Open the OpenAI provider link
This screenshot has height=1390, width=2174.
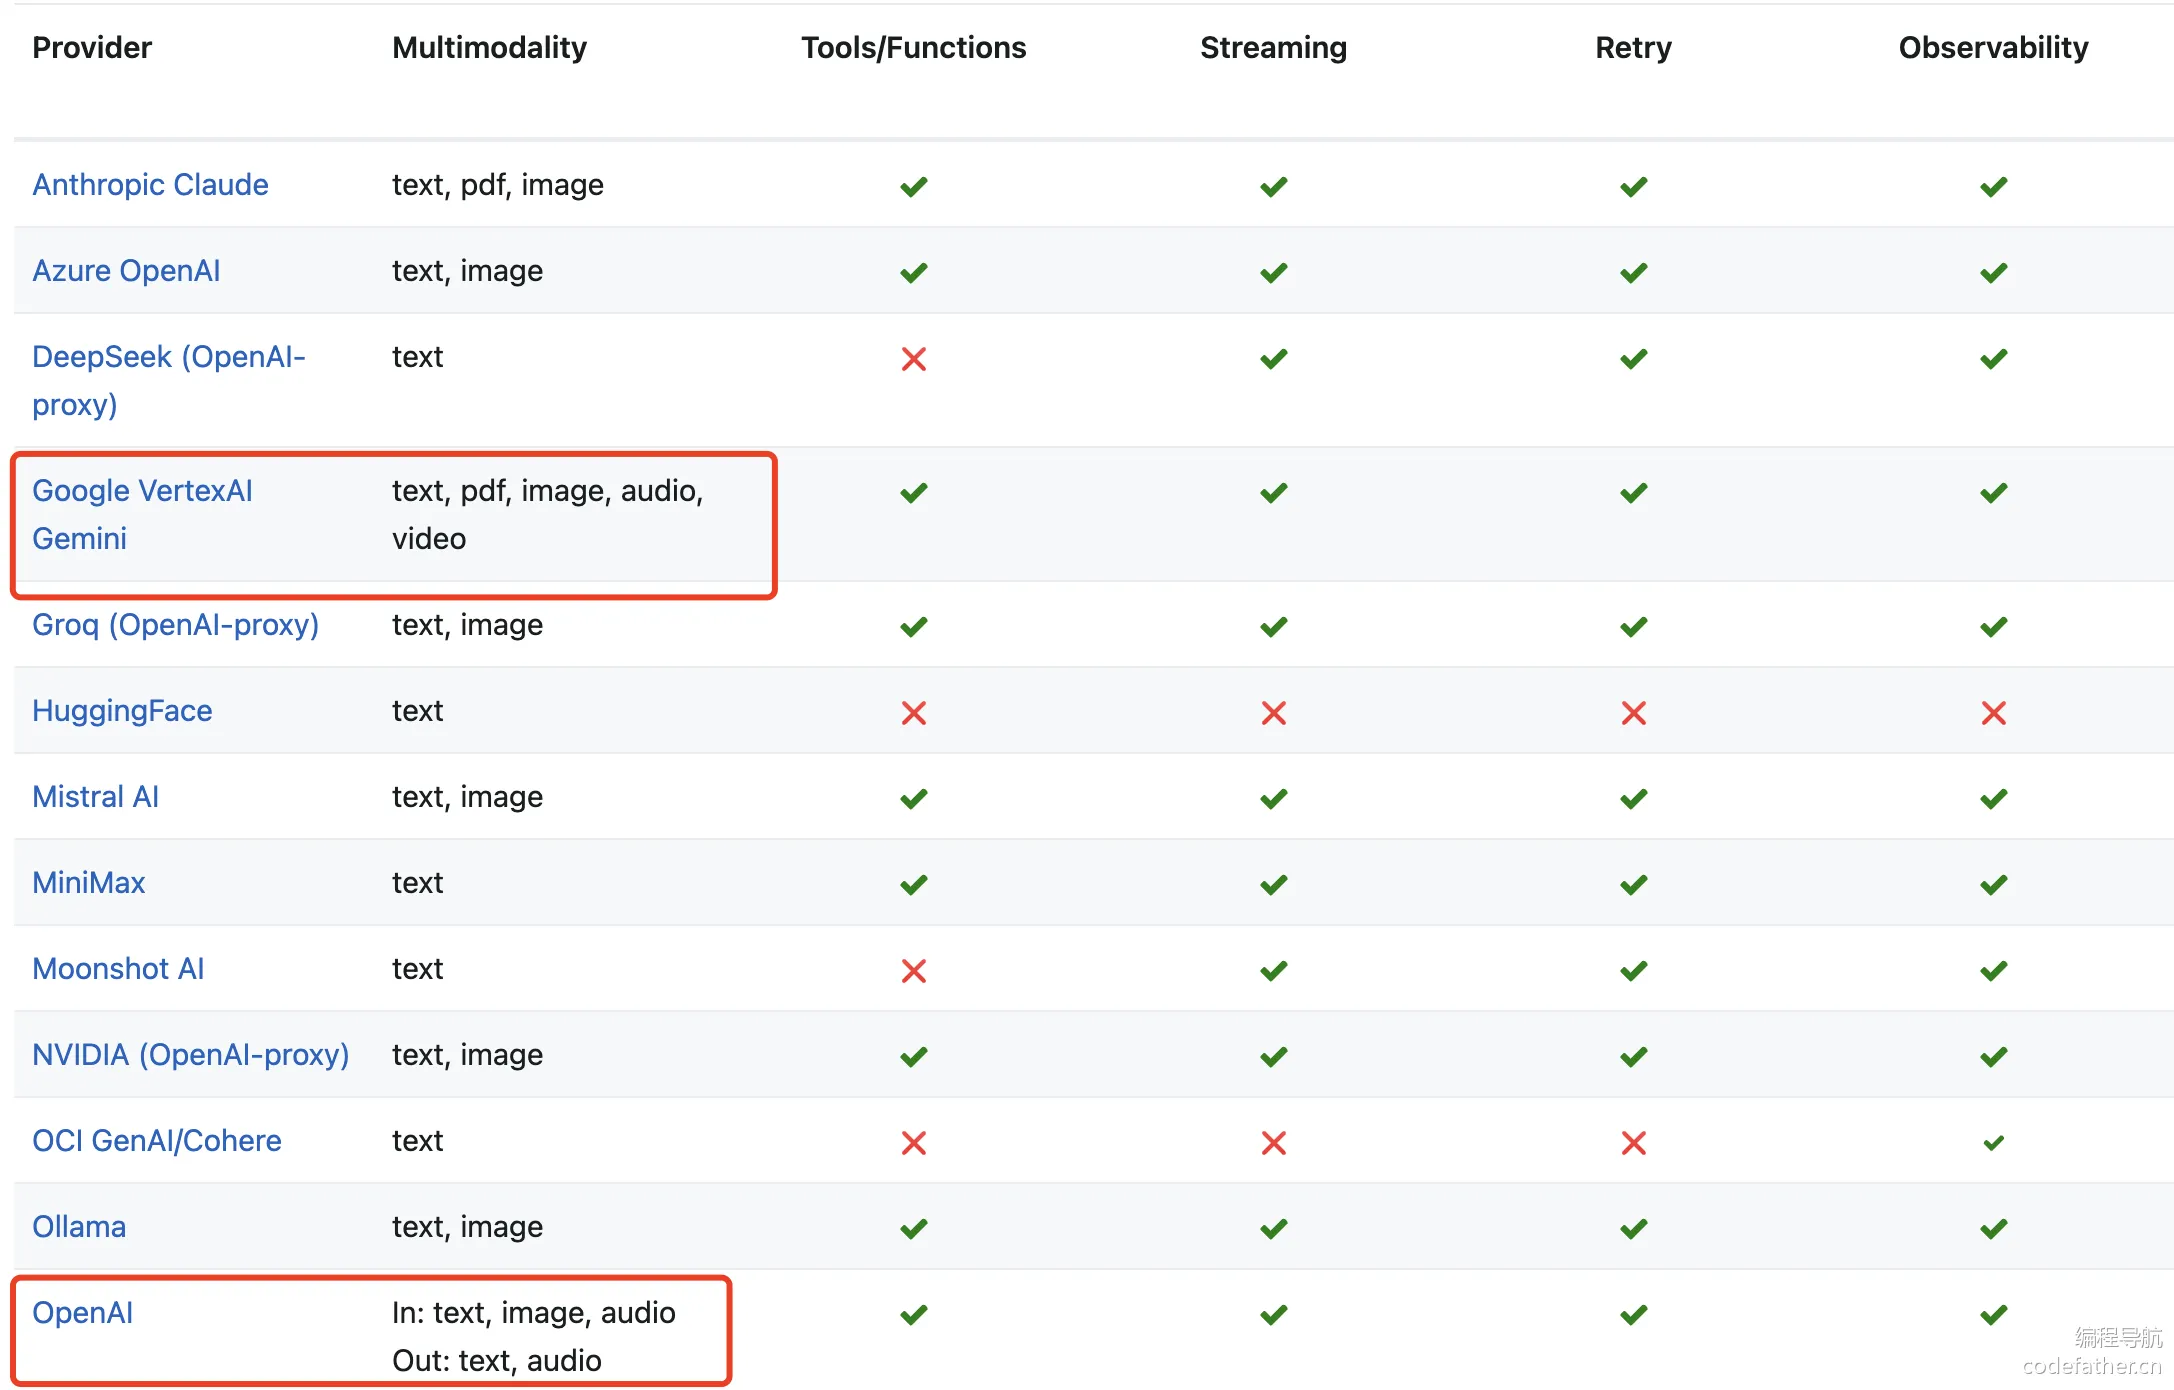[82, 1313]
